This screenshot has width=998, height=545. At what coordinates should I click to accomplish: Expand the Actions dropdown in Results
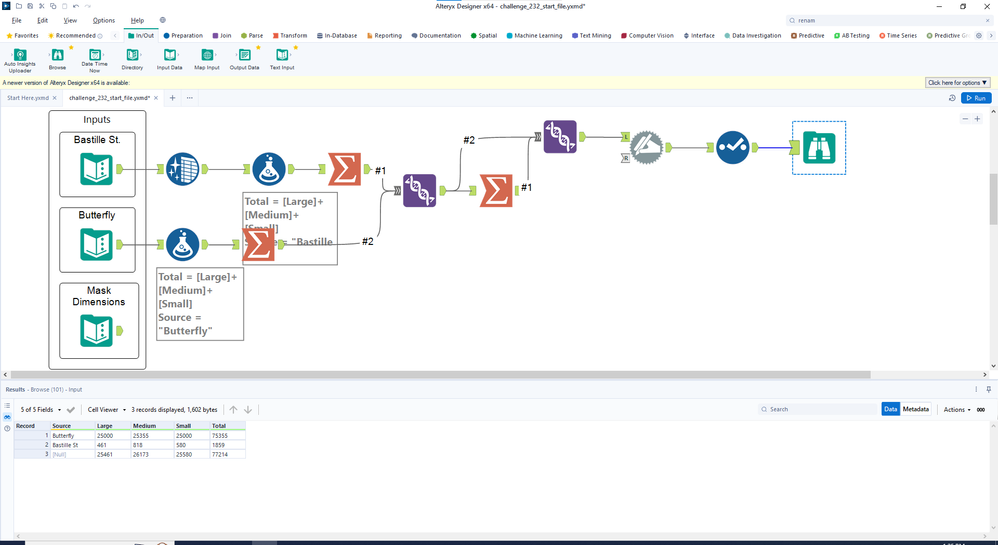click(x=957, y=409)
